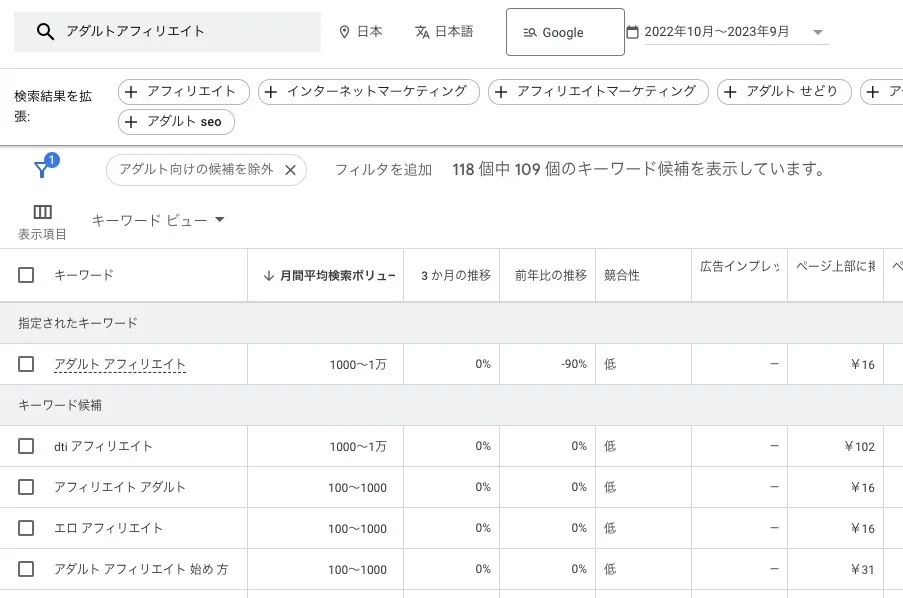The height and width of the screenshot is (598, 903).
Task: Add アダルト seo suggestion chip
Action: click(x=176, y=122)
